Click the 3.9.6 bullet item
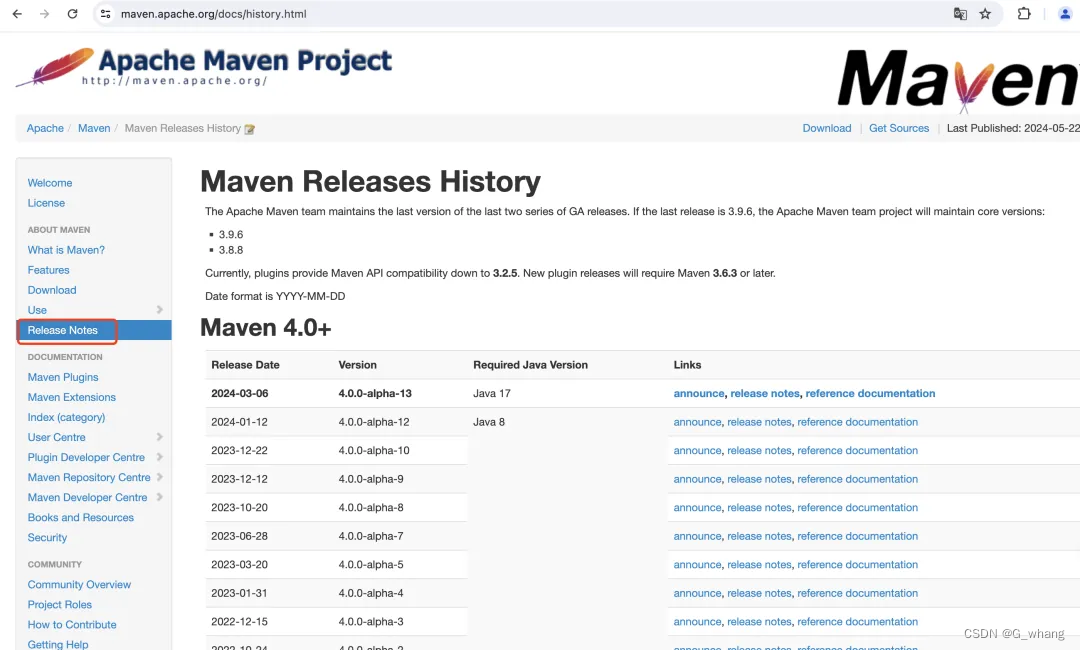The image size is (1080, 650). pos(231,235)
